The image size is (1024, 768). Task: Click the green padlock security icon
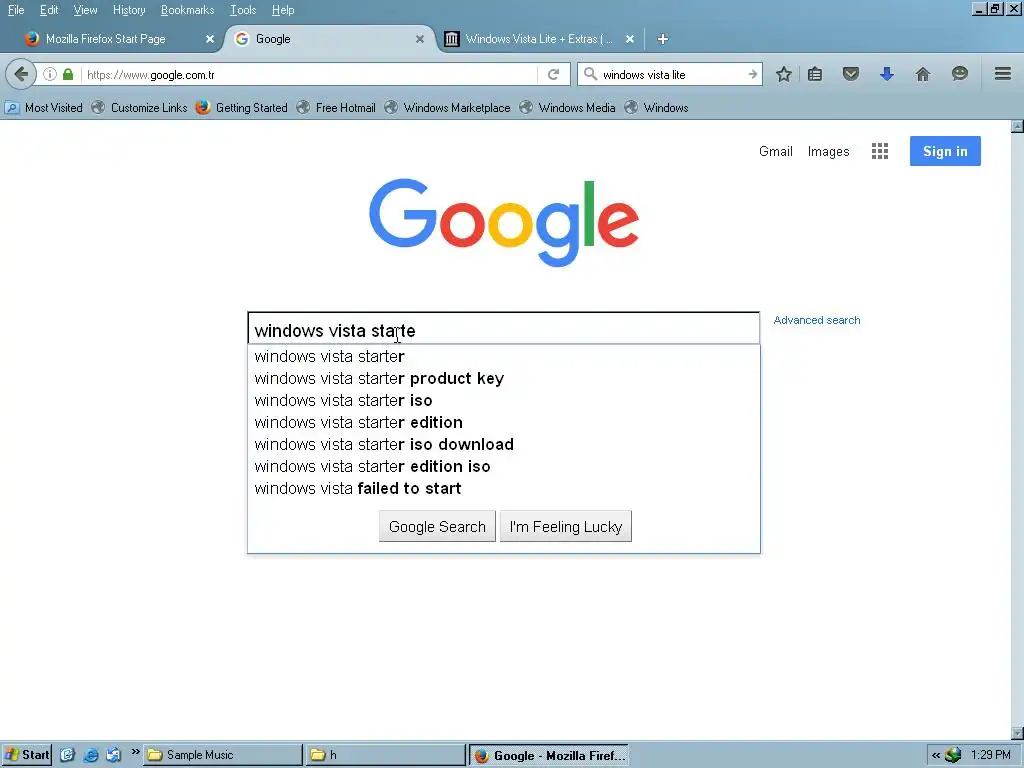coord(68,74)
